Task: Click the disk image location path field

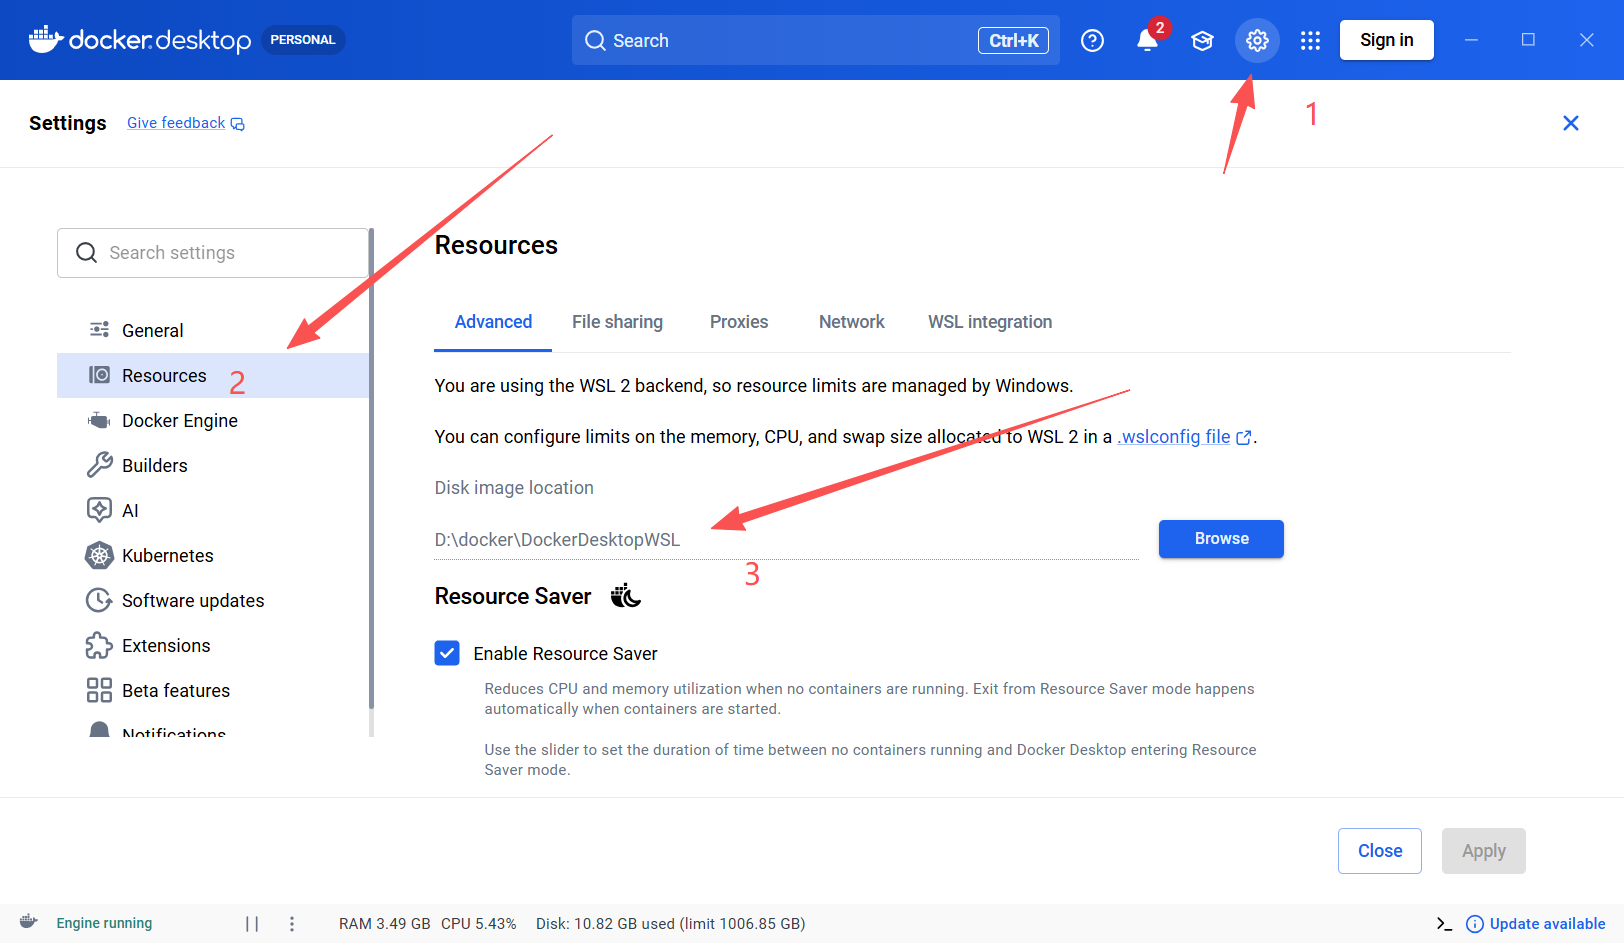Action: (786, 540)
